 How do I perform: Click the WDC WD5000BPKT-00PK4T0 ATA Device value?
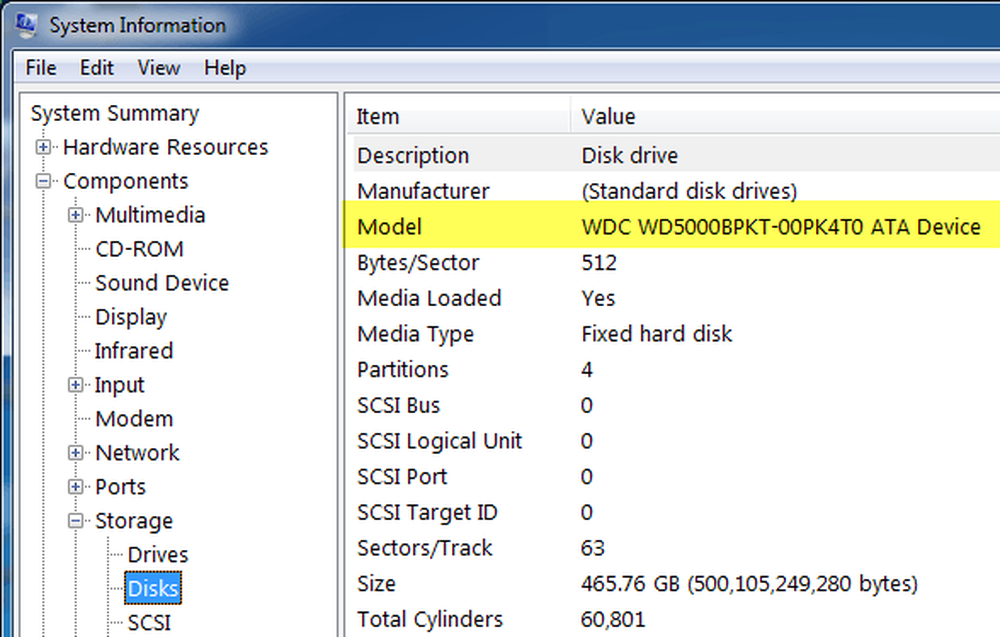(x=781, y=227)
